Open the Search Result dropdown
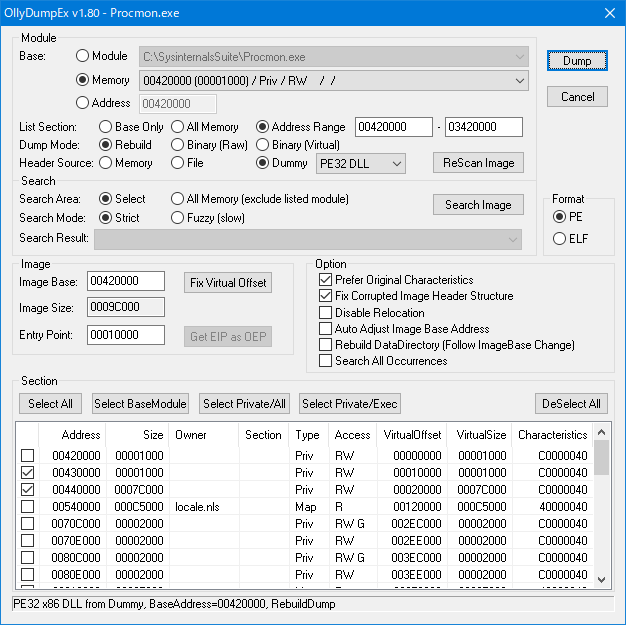The width and height of the screenshot is (626, 625). [308, 239]
